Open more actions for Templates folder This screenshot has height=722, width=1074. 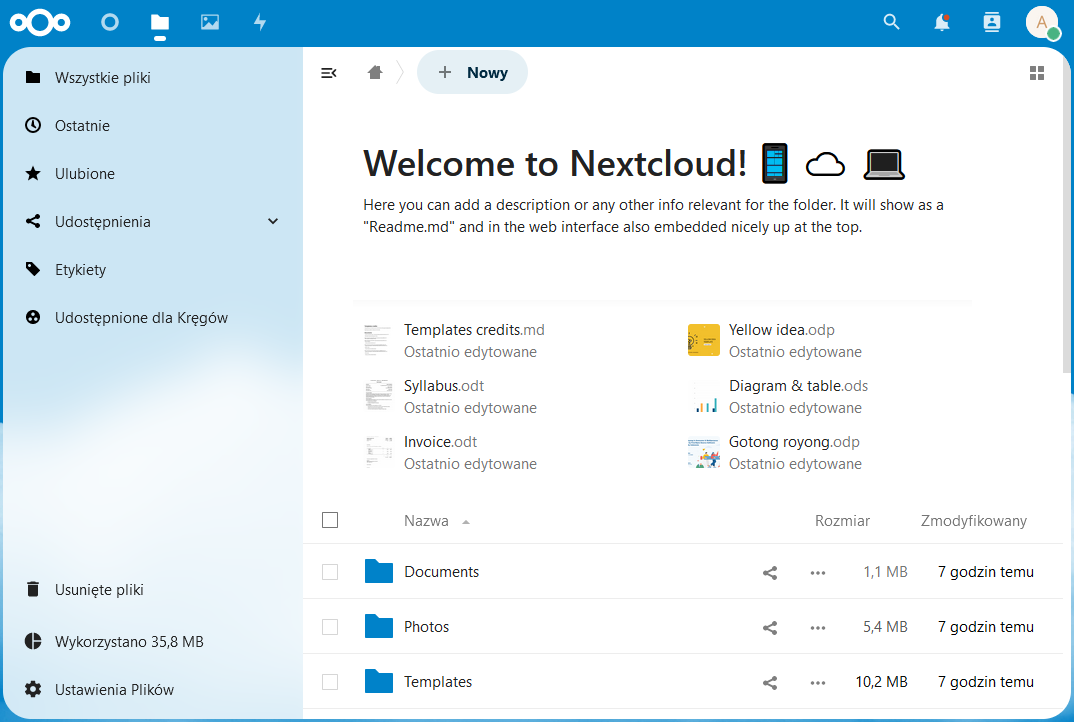click(818, 682)
